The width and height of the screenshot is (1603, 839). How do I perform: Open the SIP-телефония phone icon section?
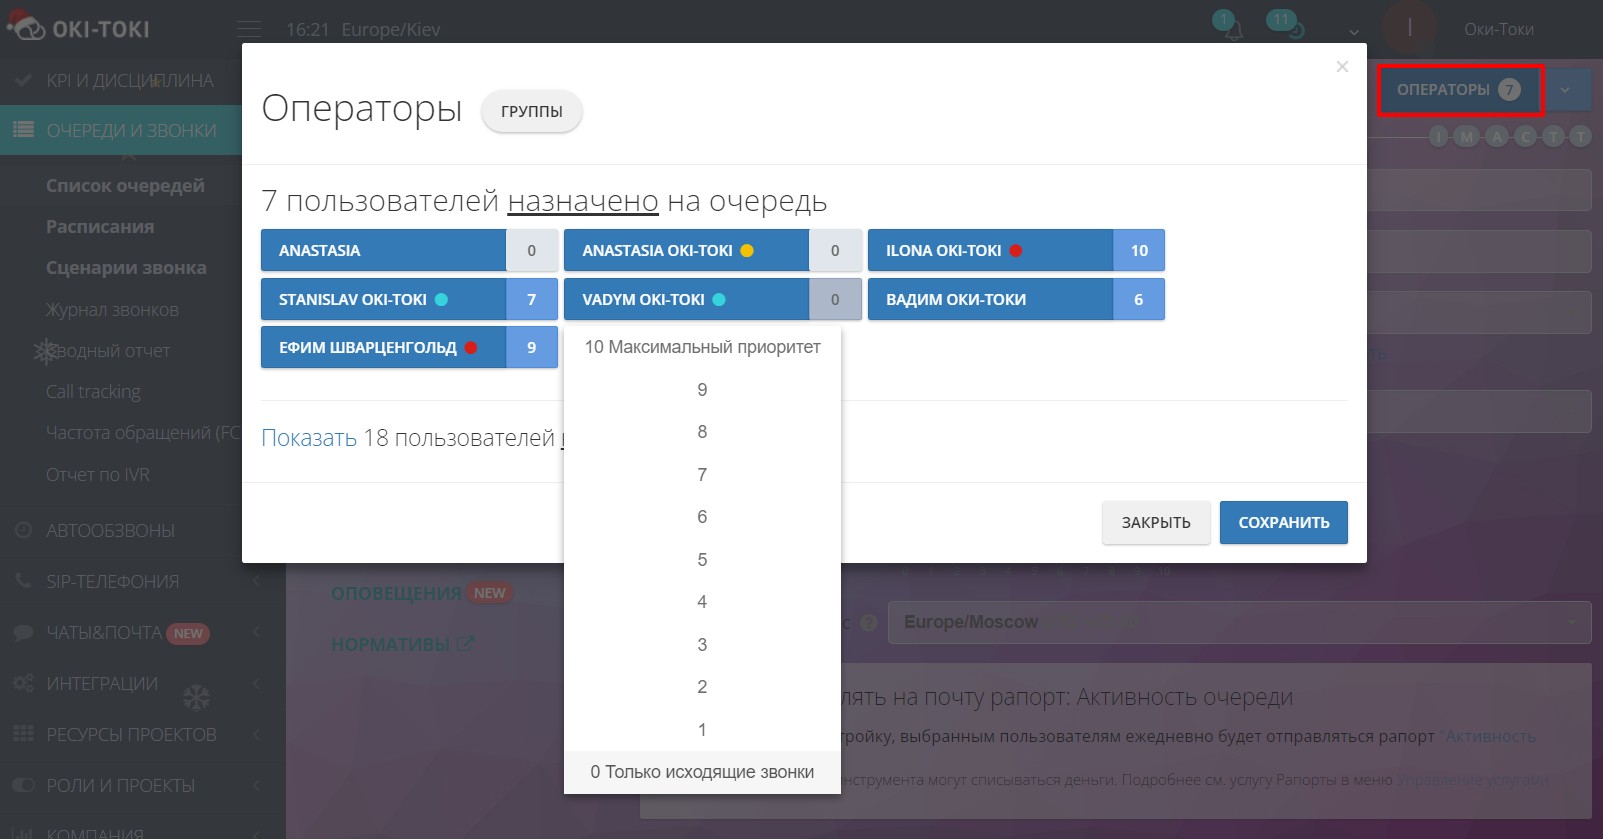(23, 581)
